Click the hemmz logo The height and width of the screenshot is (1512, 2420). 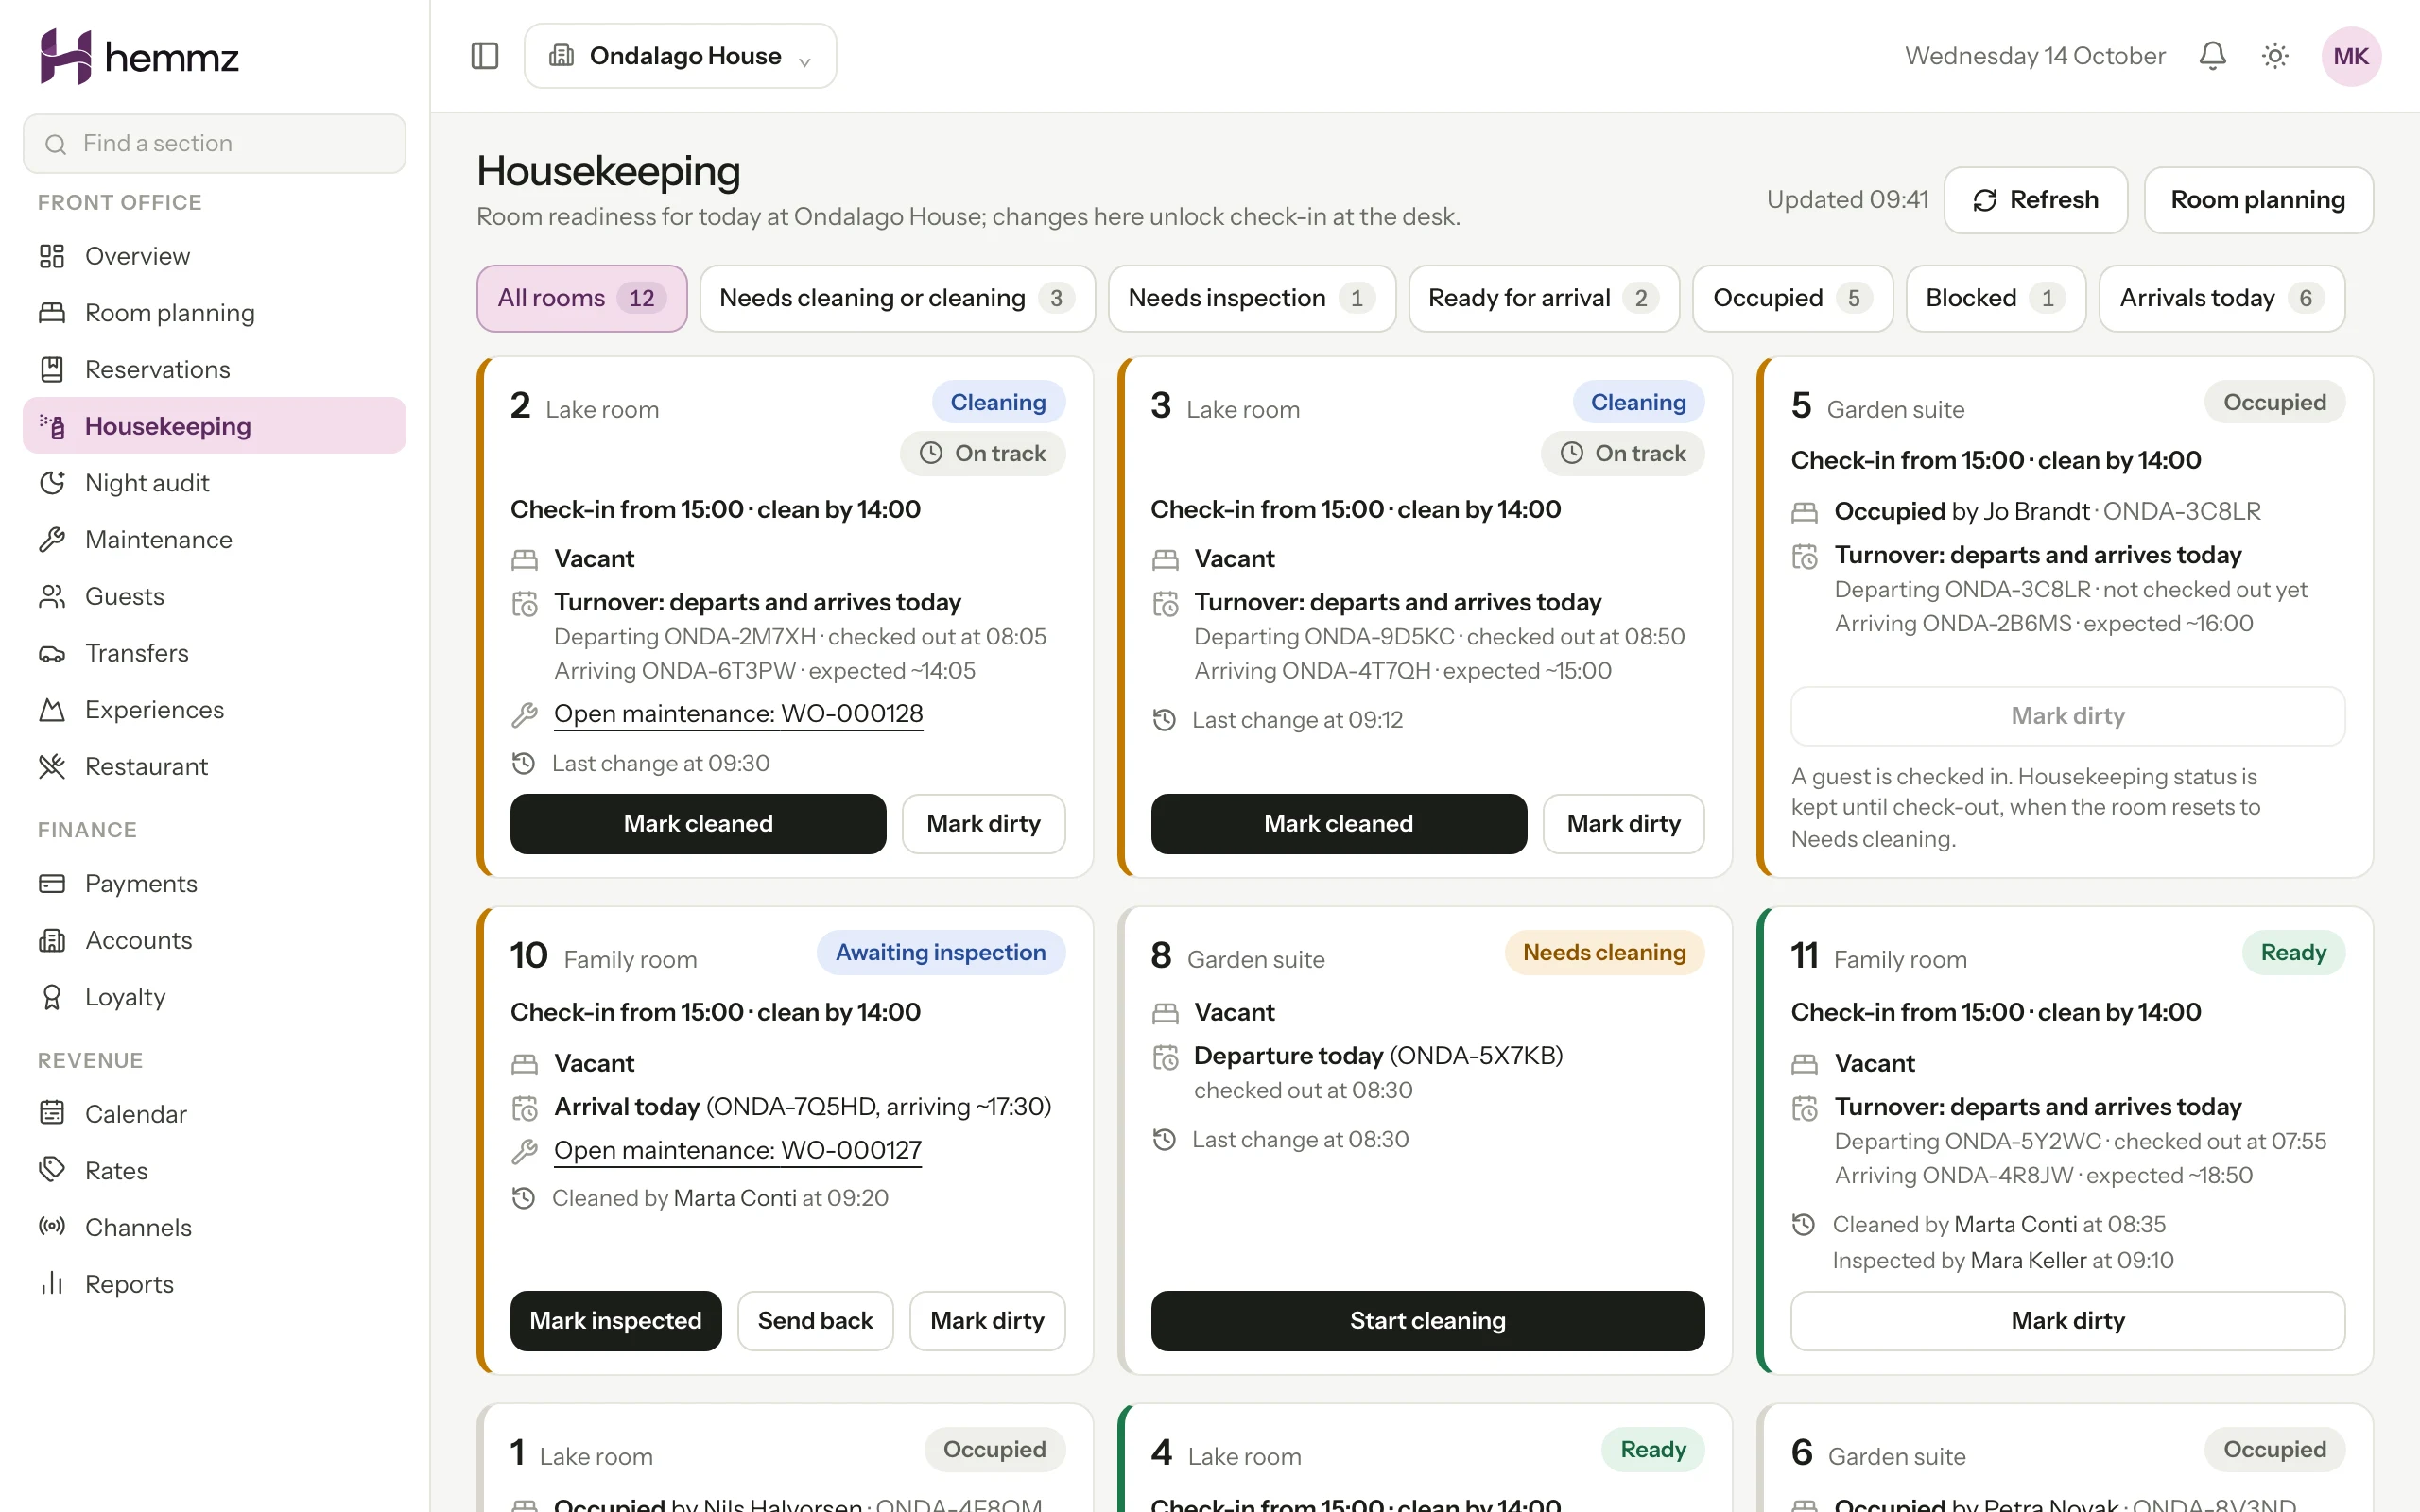[139, 57]
